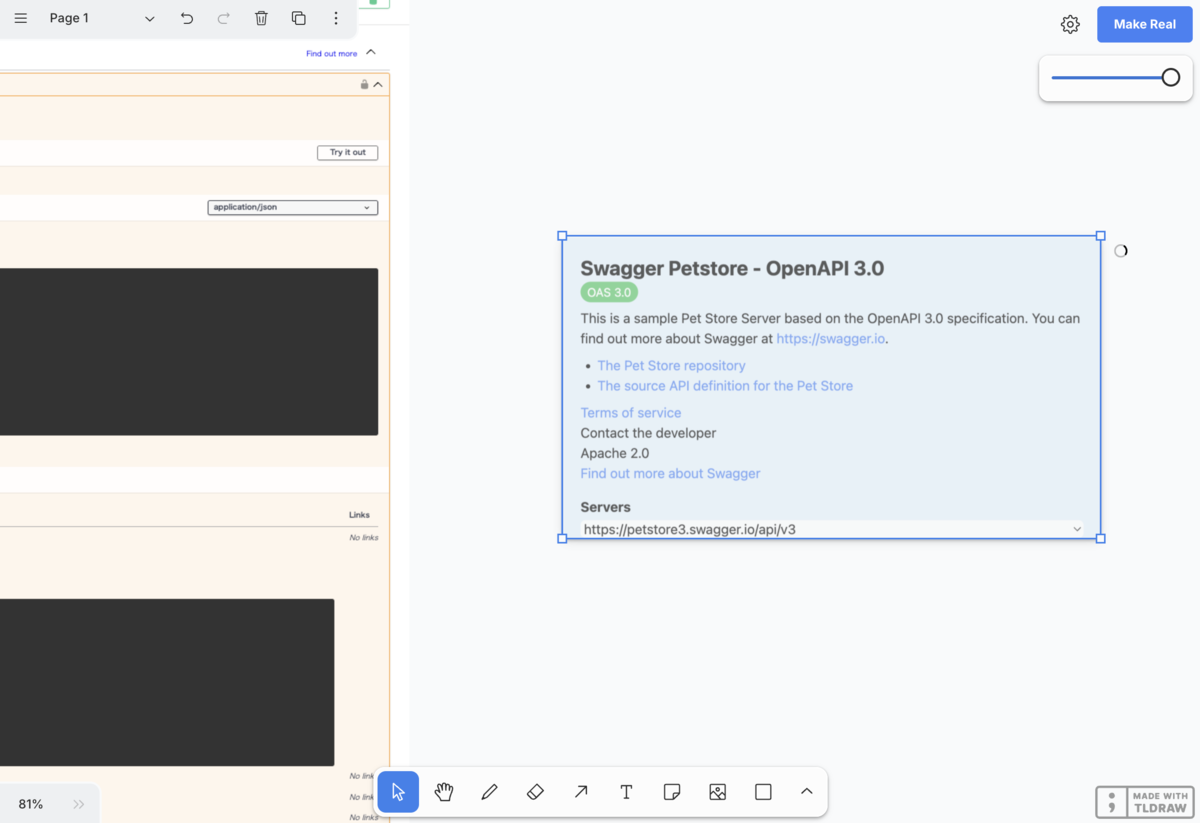
Task: Open the more options vertical dots menu
Action: pos(336,18)
